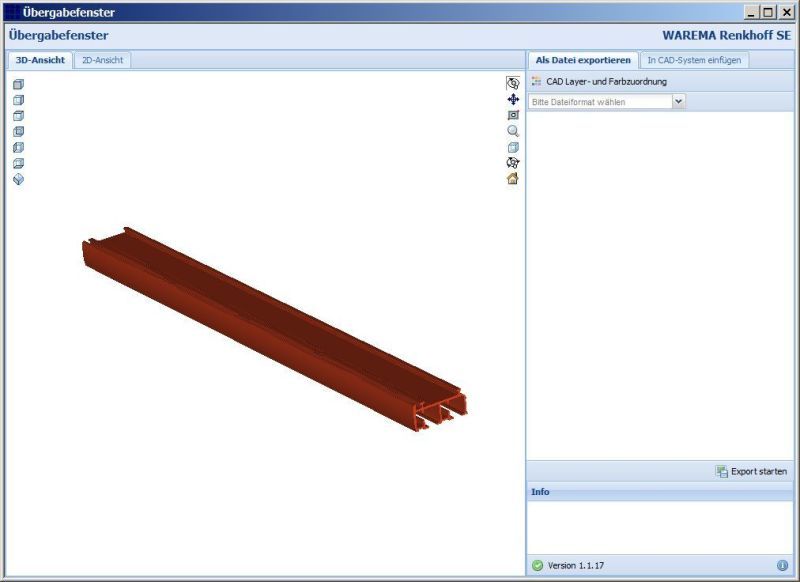Select the top view cube icon
The image size is (800, 582).
coord(18,116)
